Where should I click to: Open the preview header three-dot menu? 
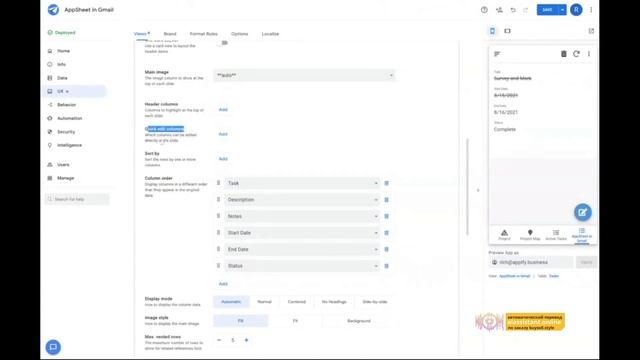(x=589, y=54)
